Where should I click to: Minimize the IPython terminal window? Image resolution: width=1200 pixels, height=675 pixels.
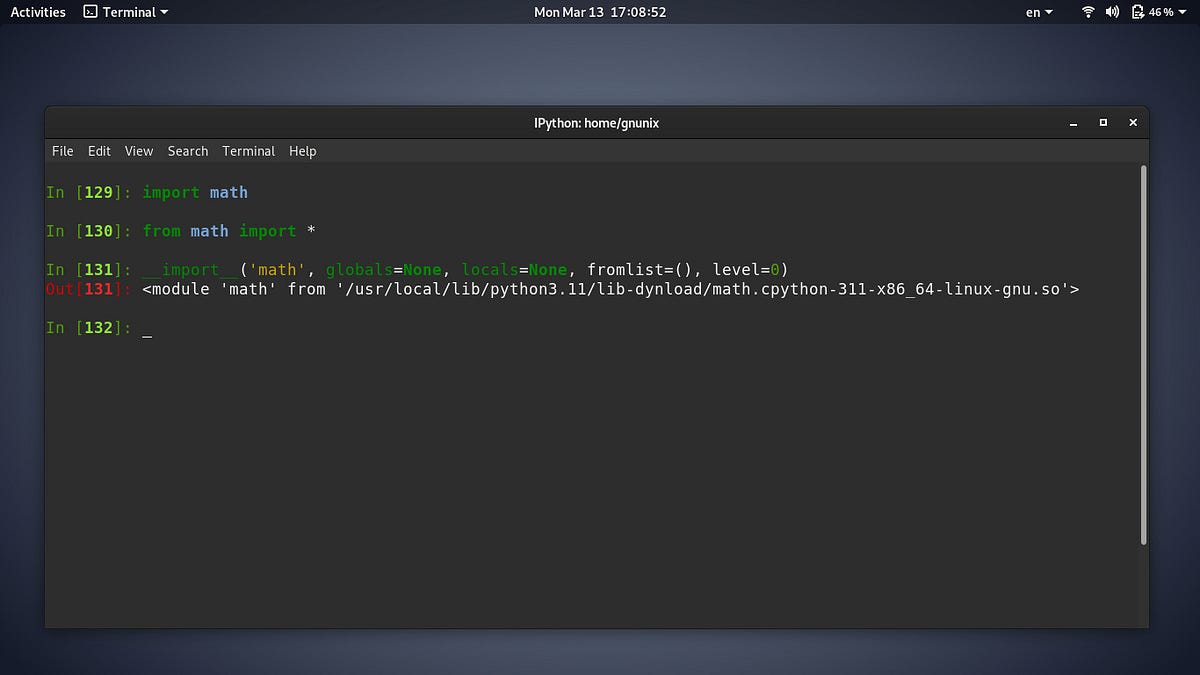[1074, 123]
